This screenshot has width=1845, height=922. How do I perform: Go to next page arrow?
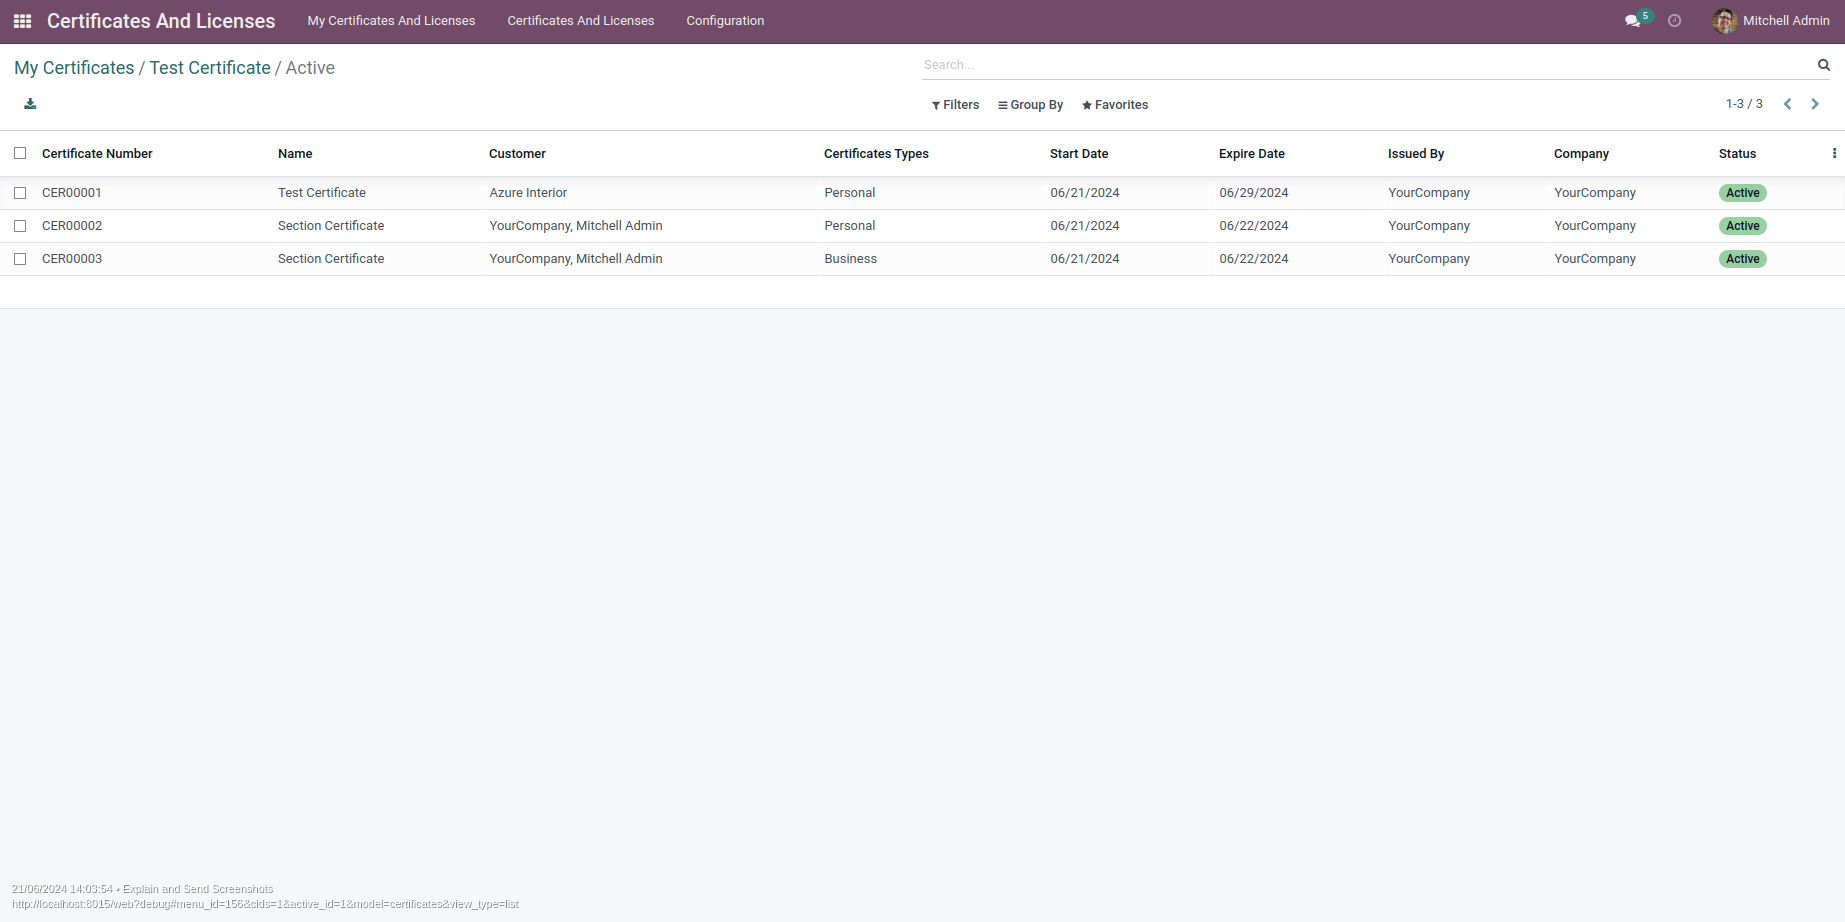[x=1815, y=104]
